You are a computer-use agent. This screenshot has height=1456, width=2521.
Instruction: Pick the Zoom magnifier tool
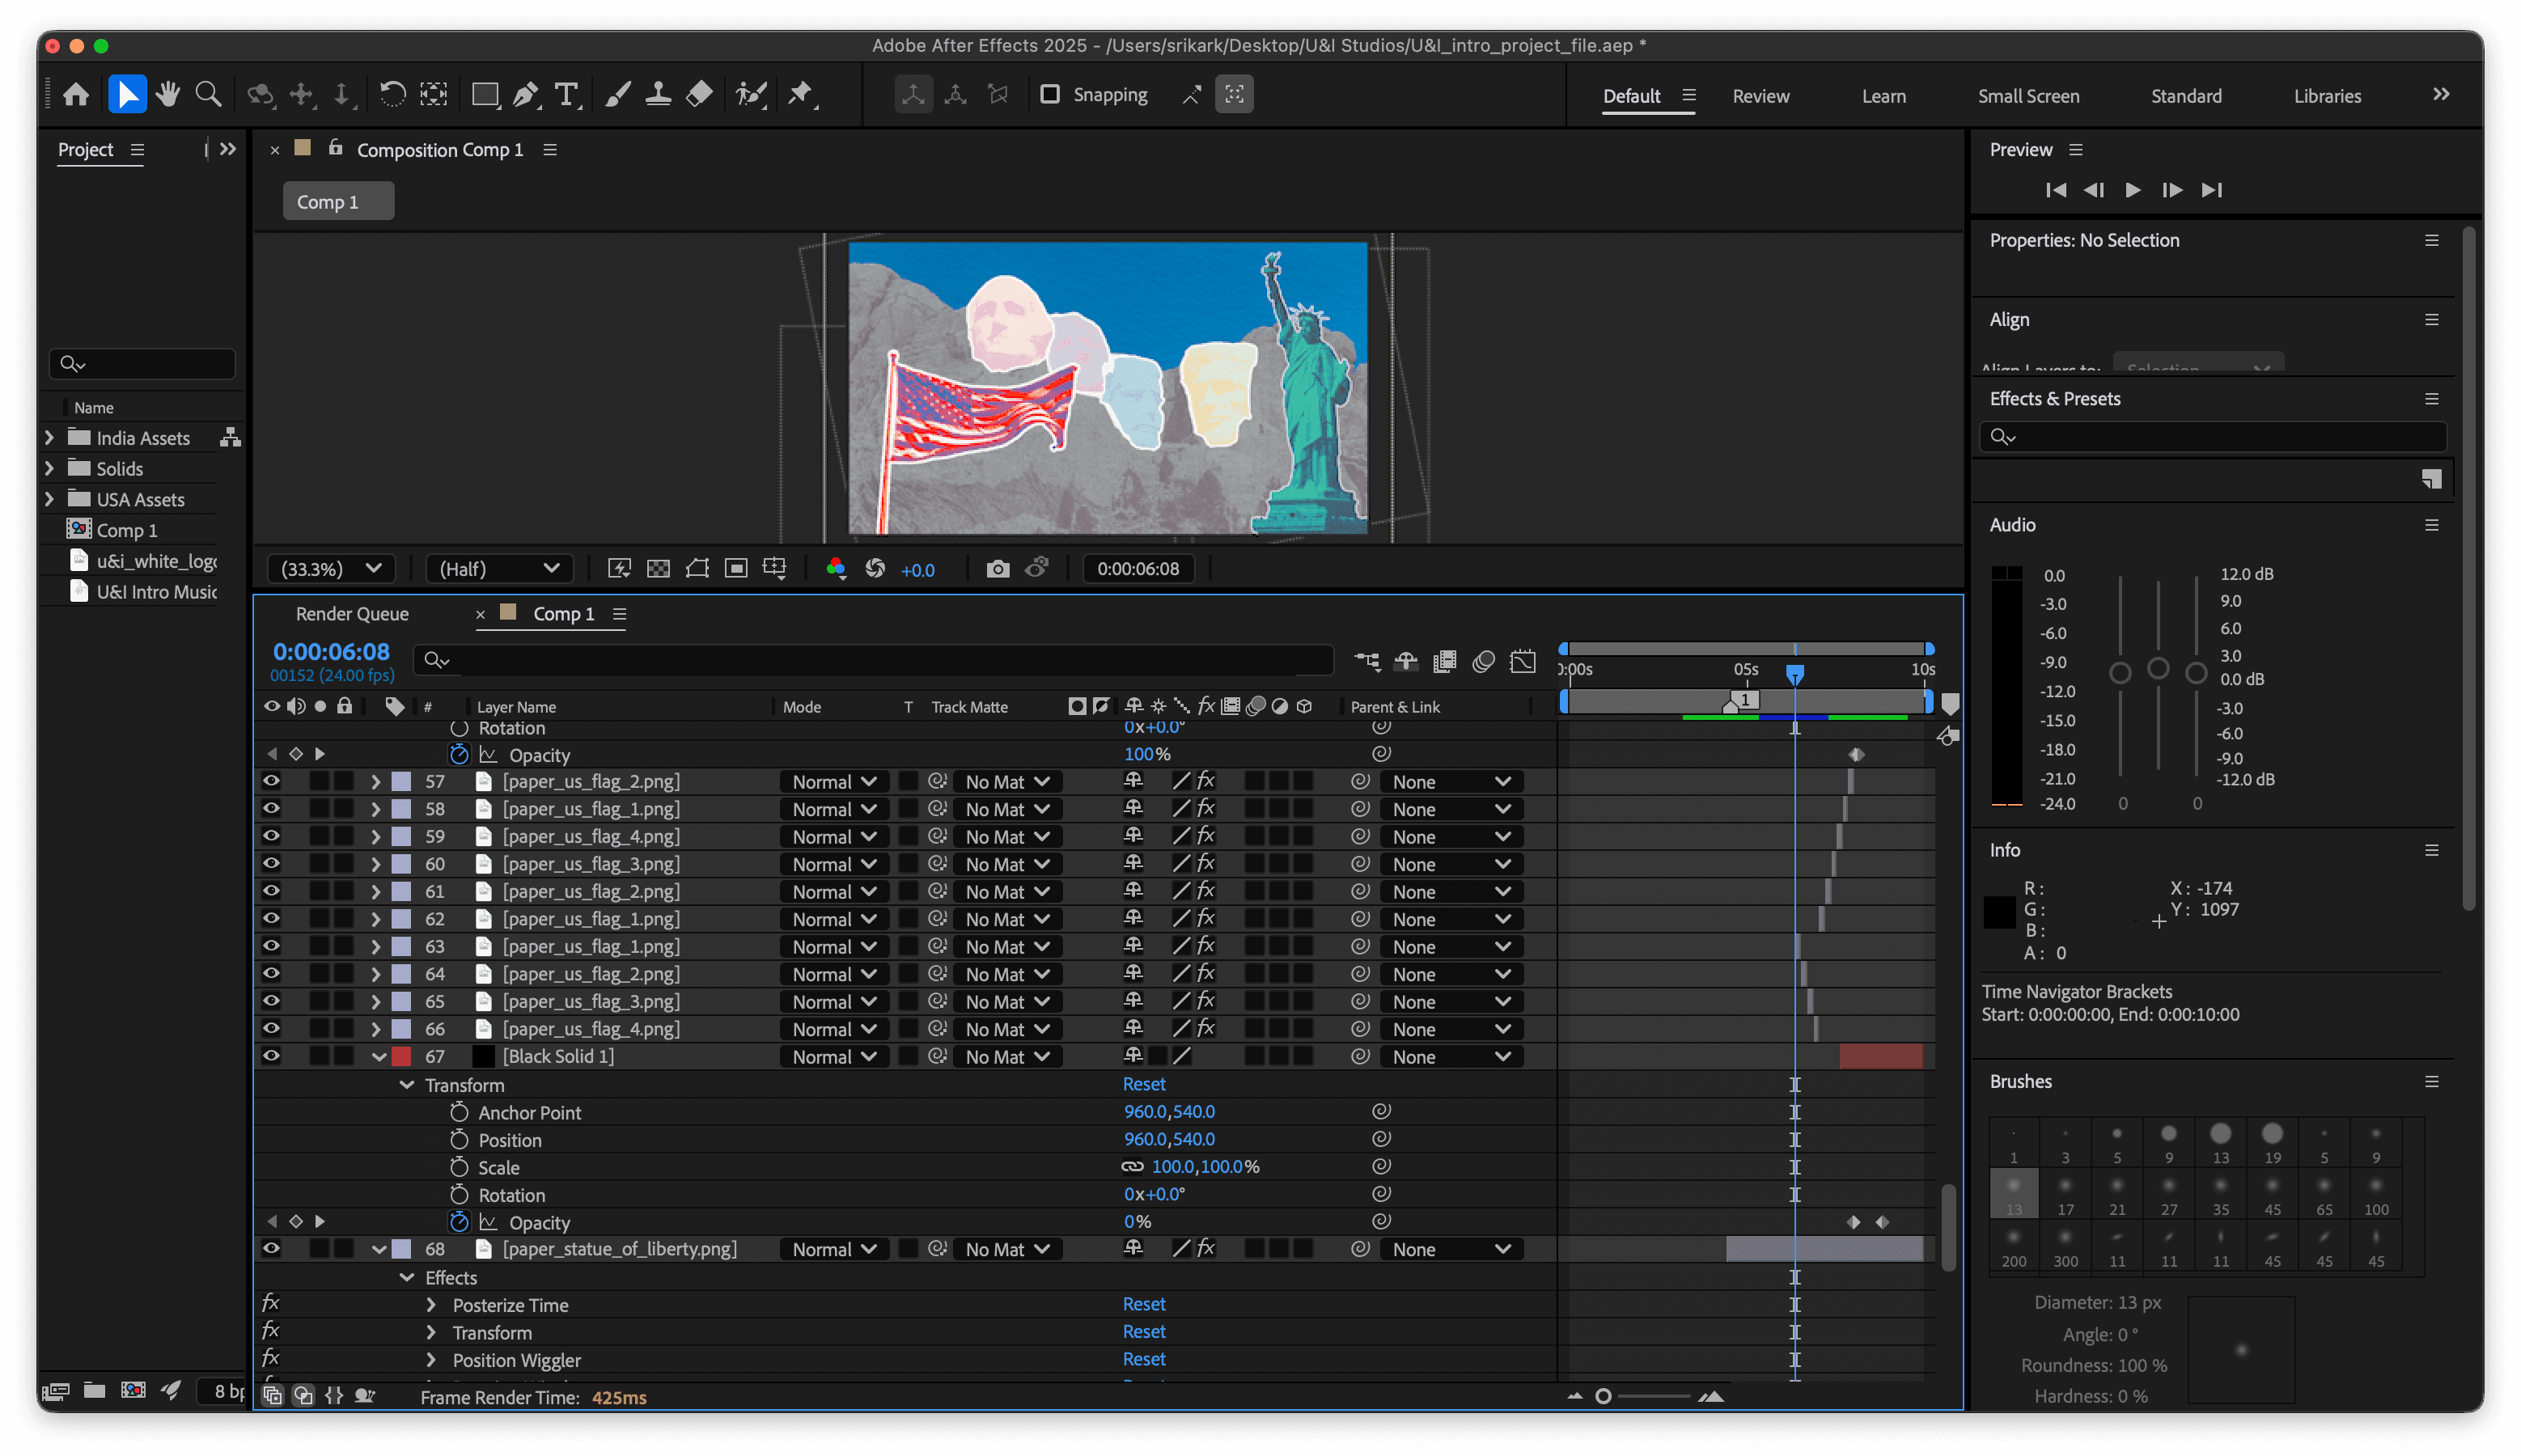click(x=208, y=95)
